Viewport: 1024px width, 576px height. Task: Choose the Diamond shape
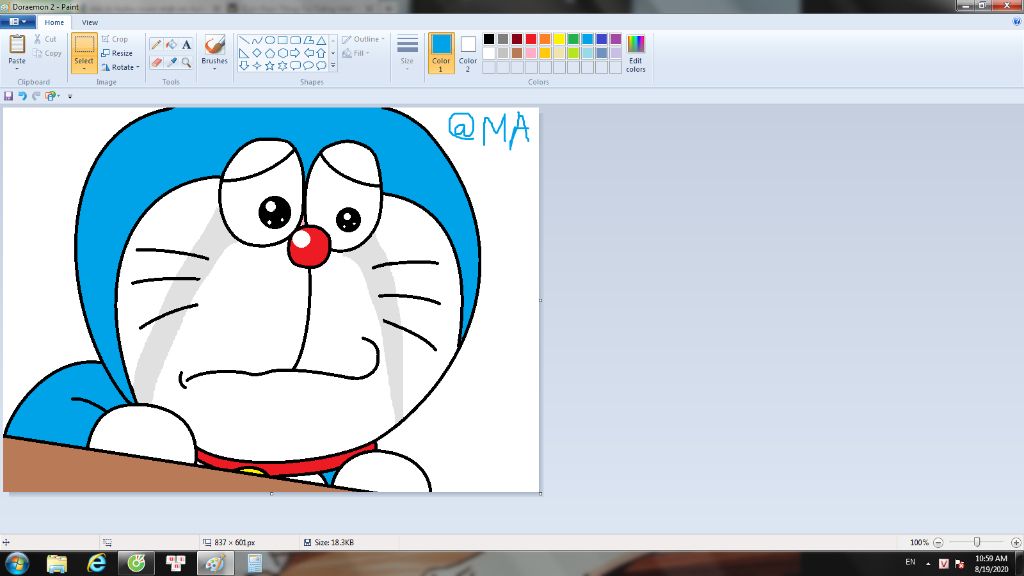257,53
